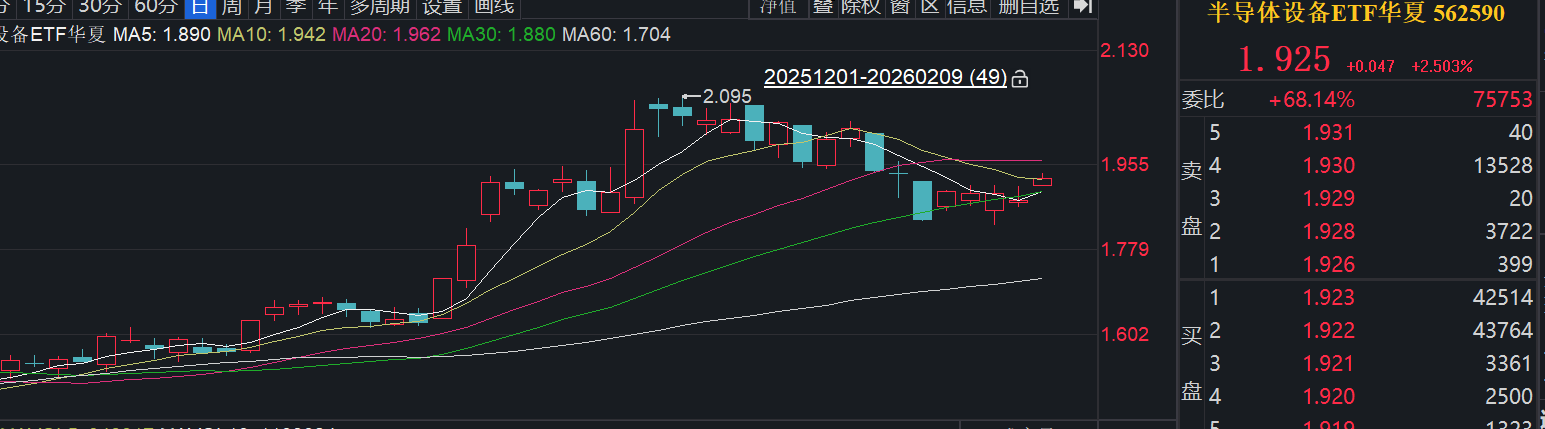Select the 月 monthly period tab
1545x429 pixels.
(263, 7)
